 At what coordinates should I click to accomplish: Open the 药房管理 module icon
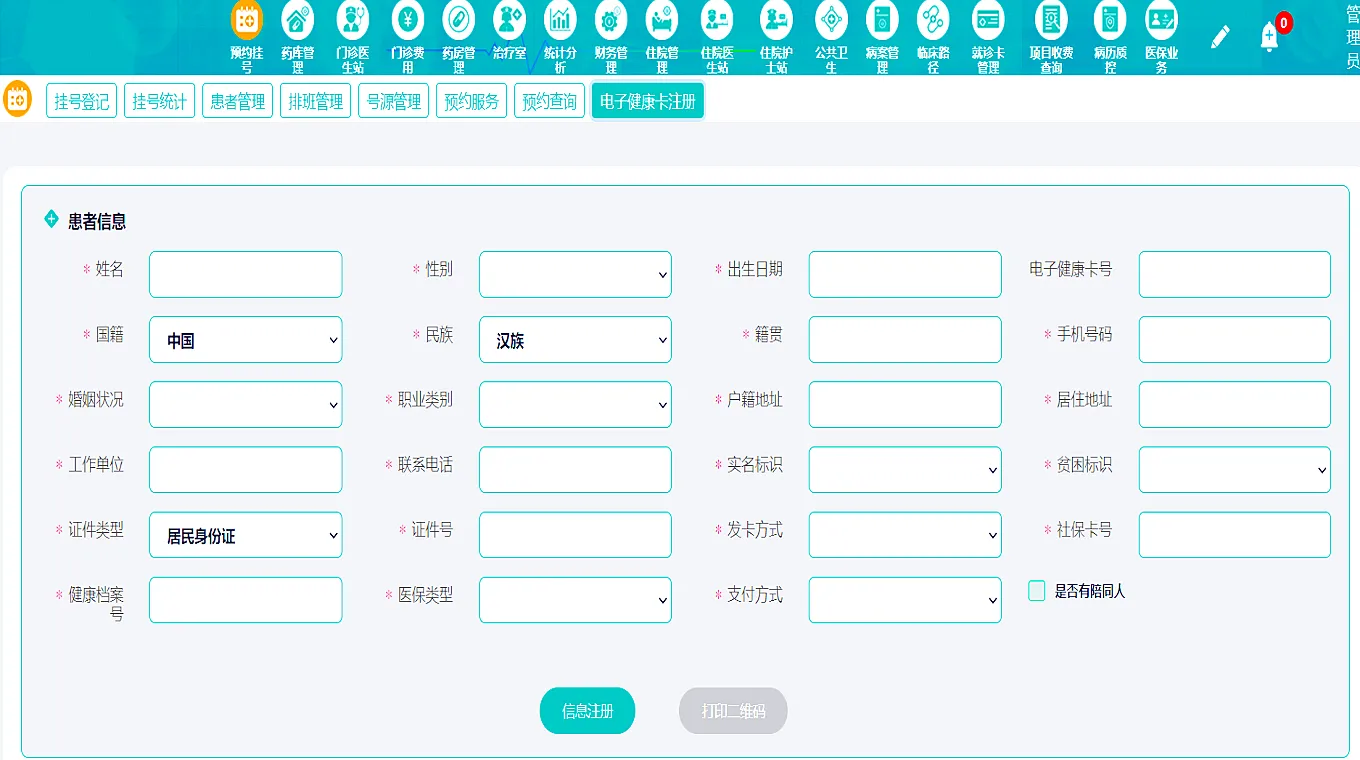tap(458, 20)
